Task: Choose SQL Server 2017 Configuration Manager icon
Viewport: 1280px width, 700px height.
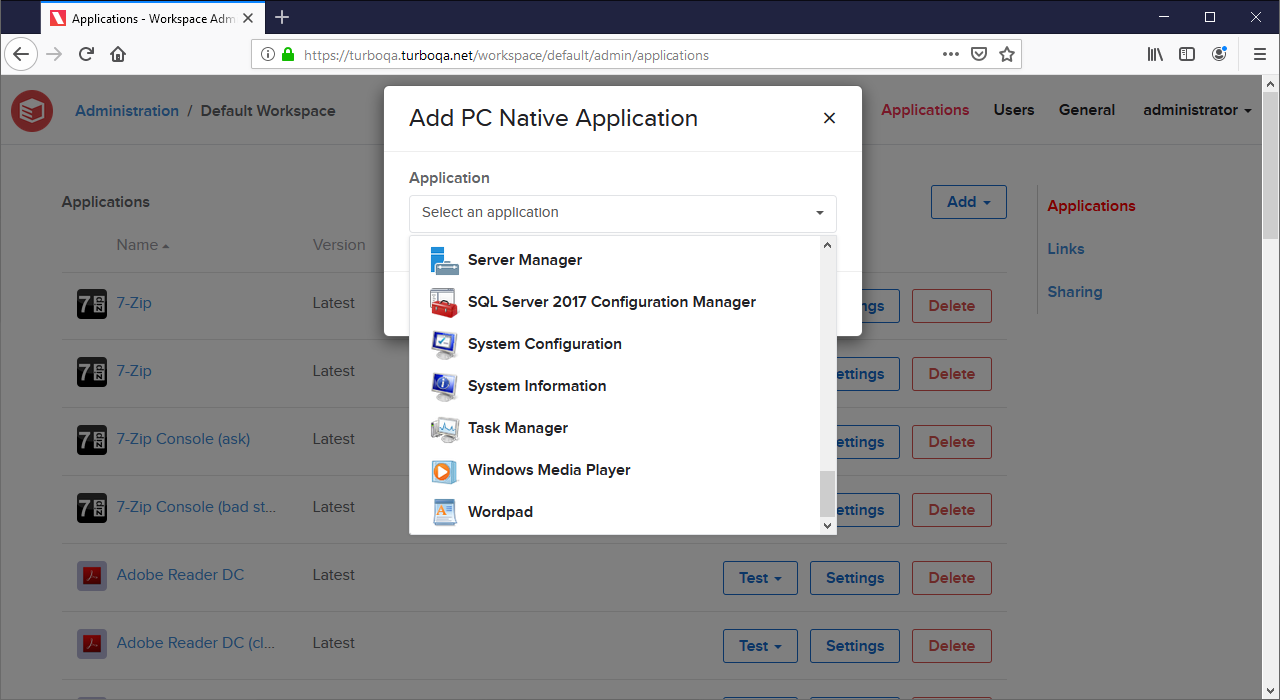Action: (x=444, y=302)
